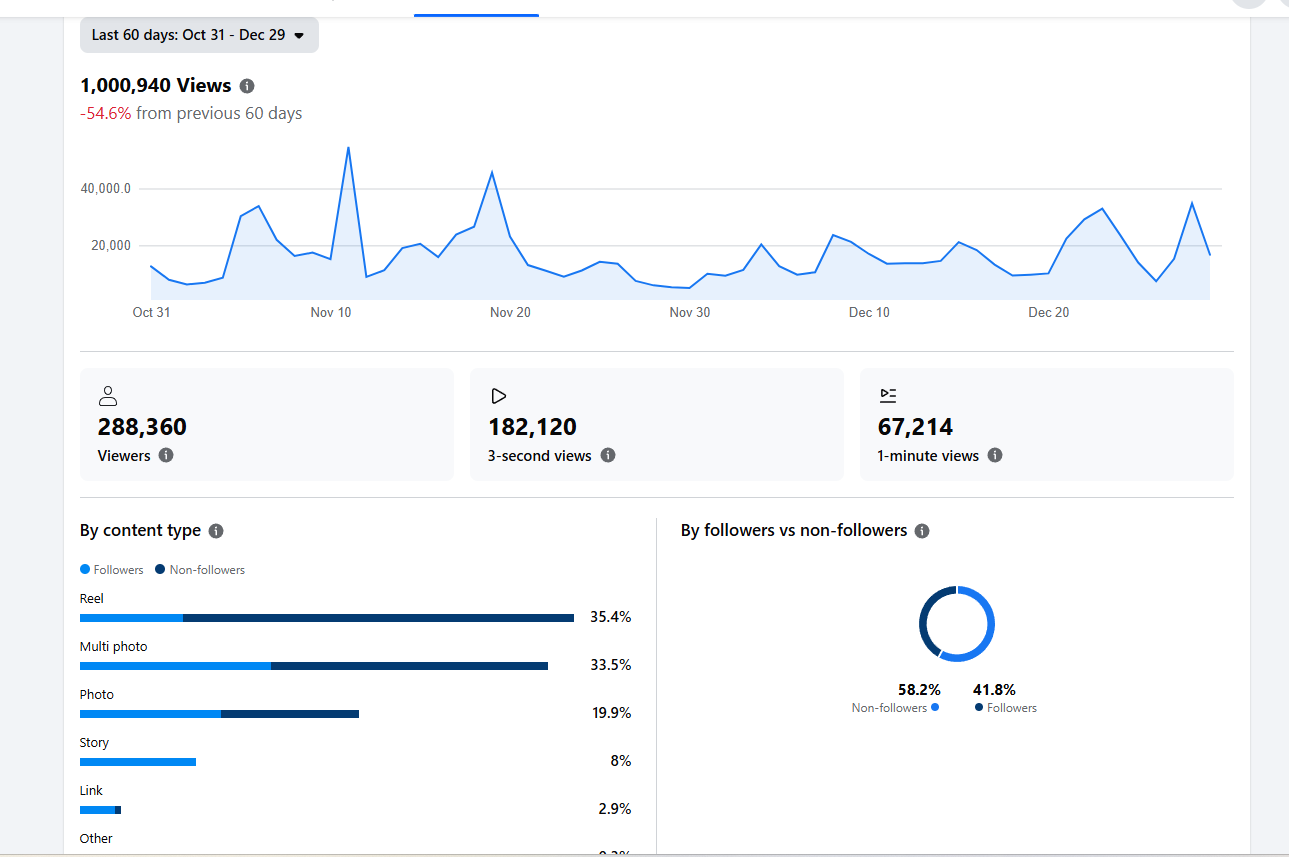Click the info icon beside Viewers
Viewport: 1289px width, 857px height.
pos(166,455)
